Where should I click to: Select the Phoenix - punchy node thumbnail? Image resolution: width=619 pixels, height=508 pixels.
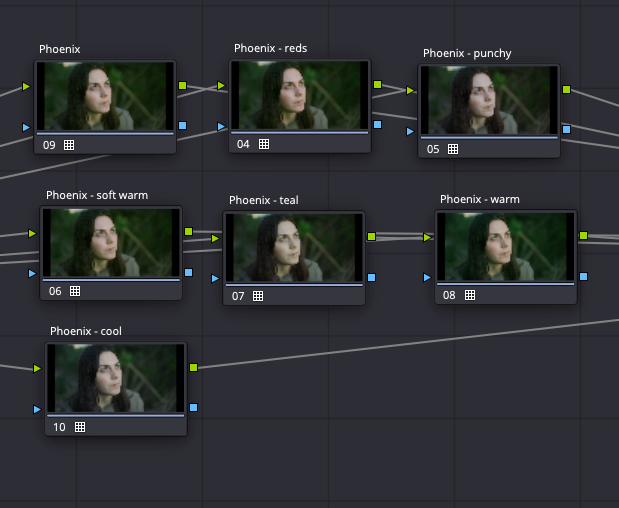pos(488,101)
